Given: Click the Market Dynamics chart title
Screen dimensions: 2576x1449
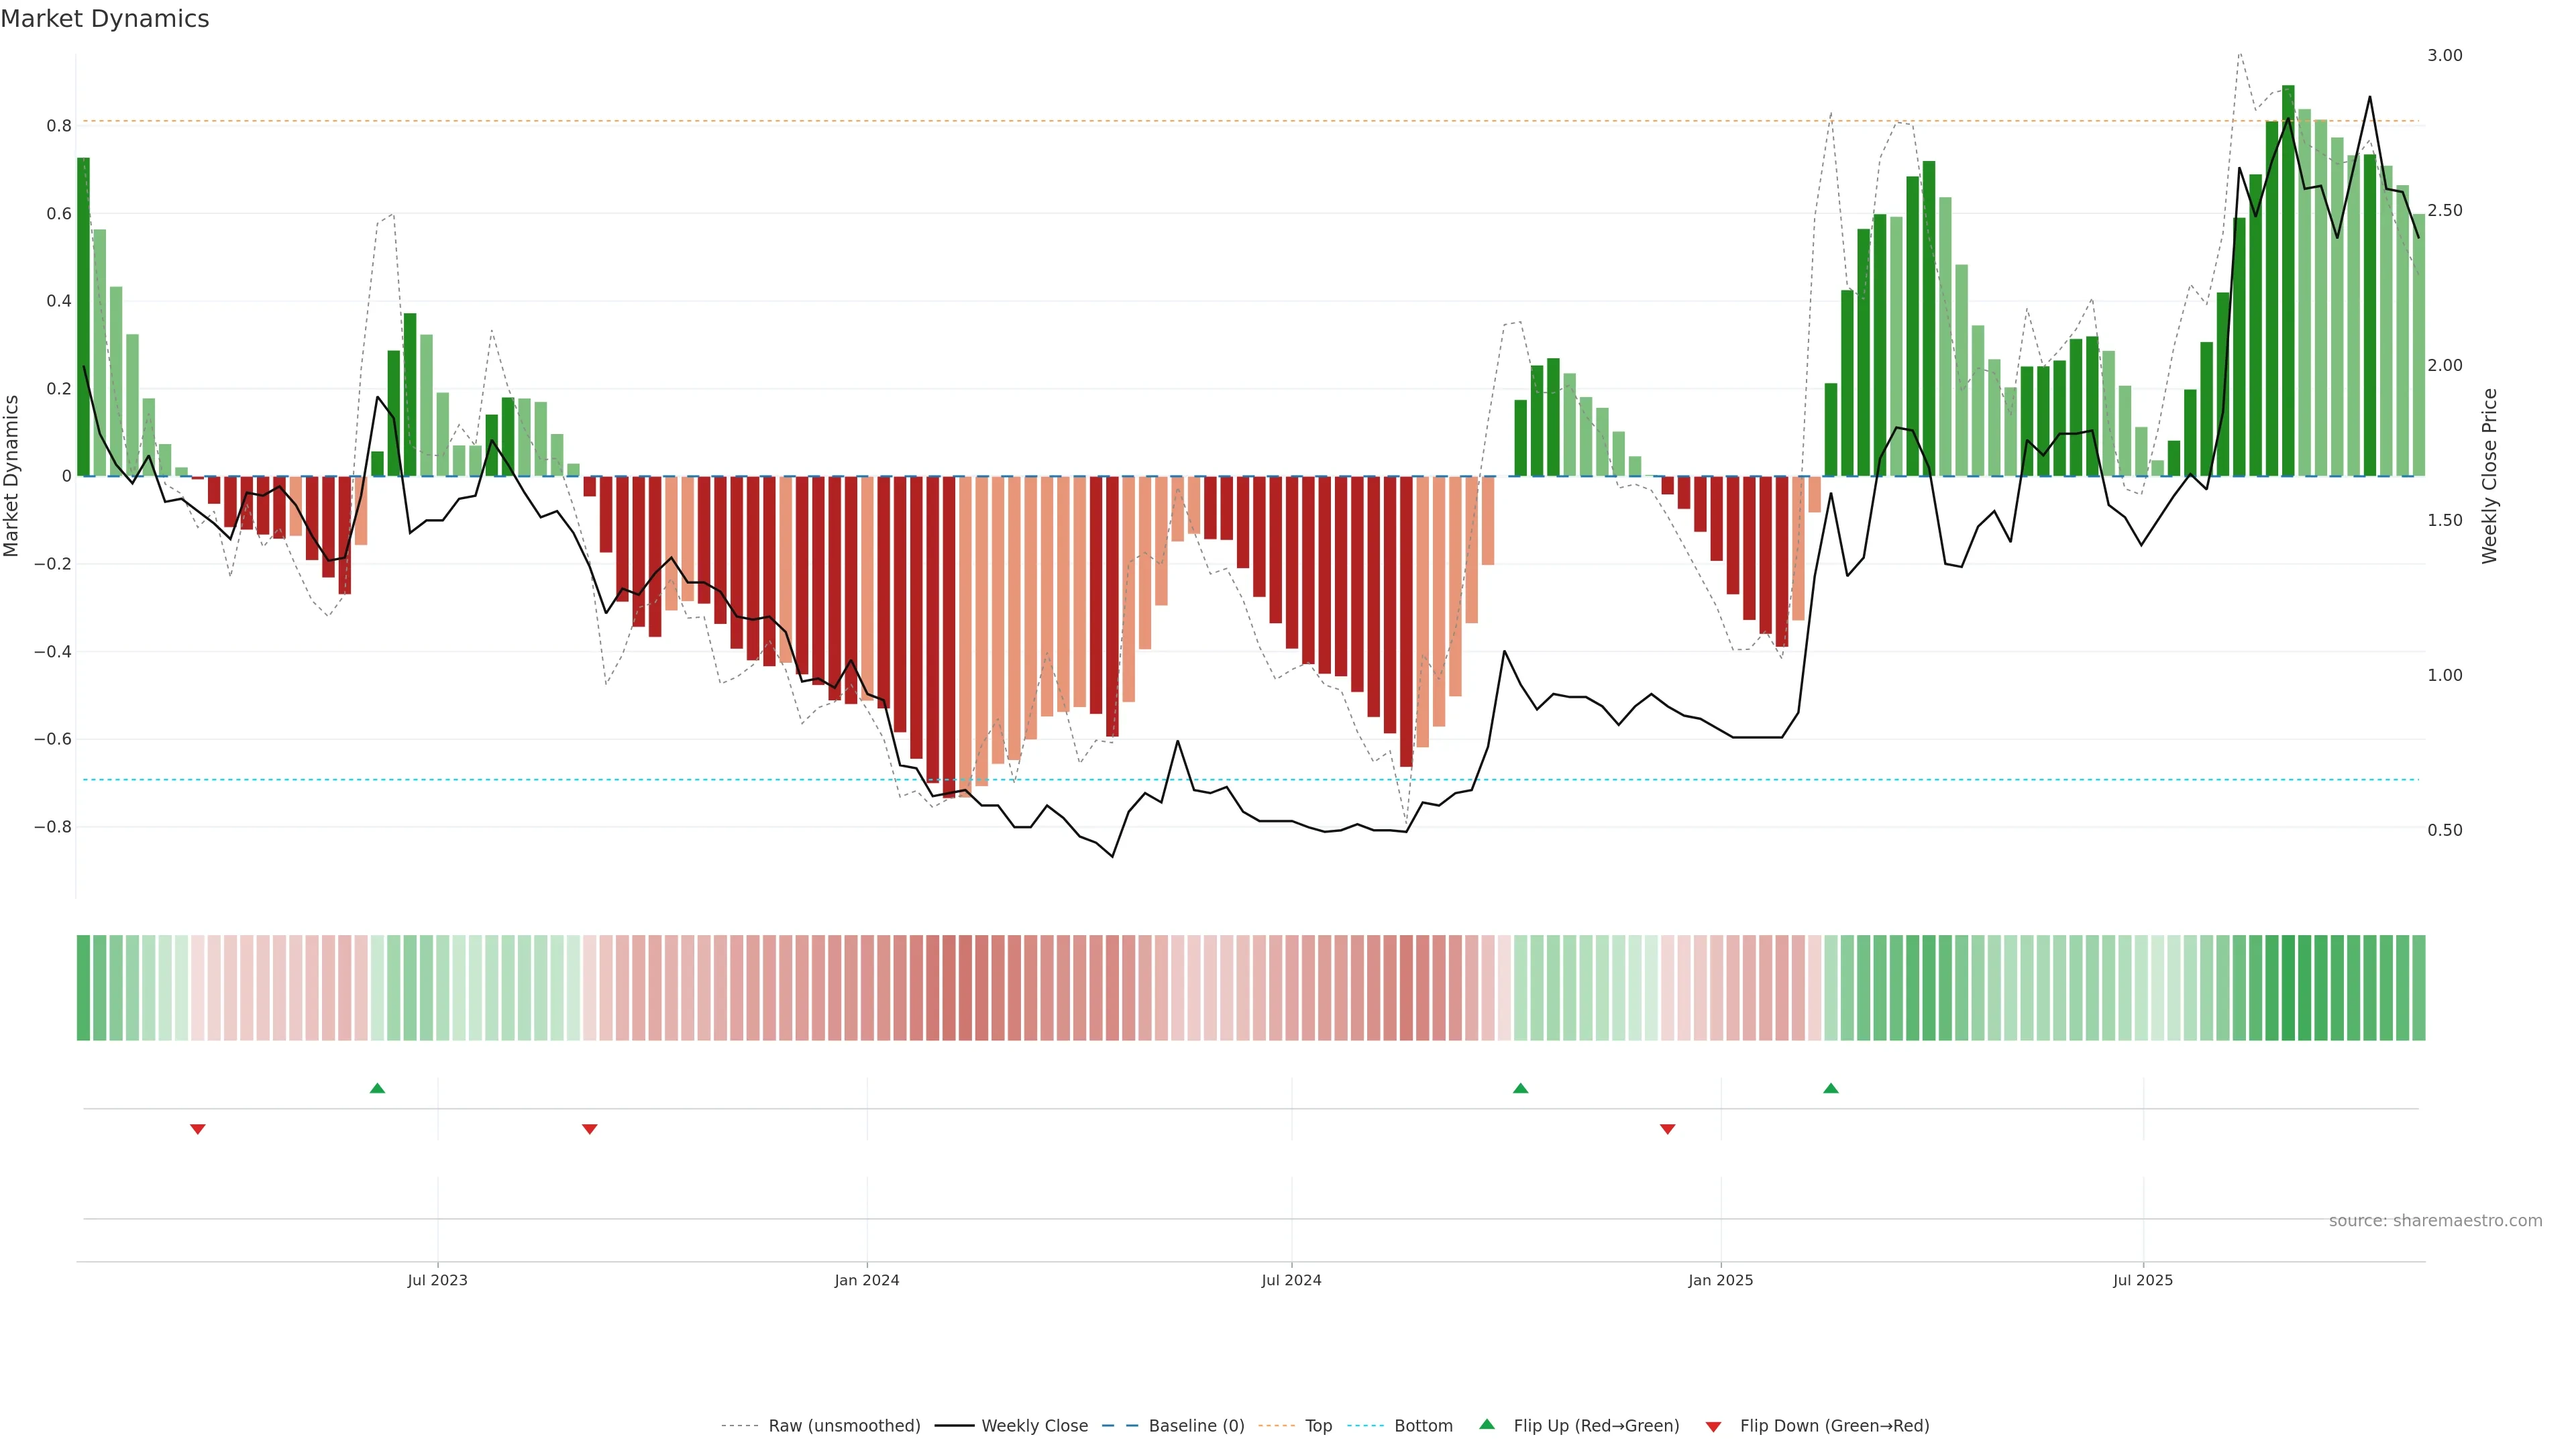Looking at the screenshot, I should point(105,19).
